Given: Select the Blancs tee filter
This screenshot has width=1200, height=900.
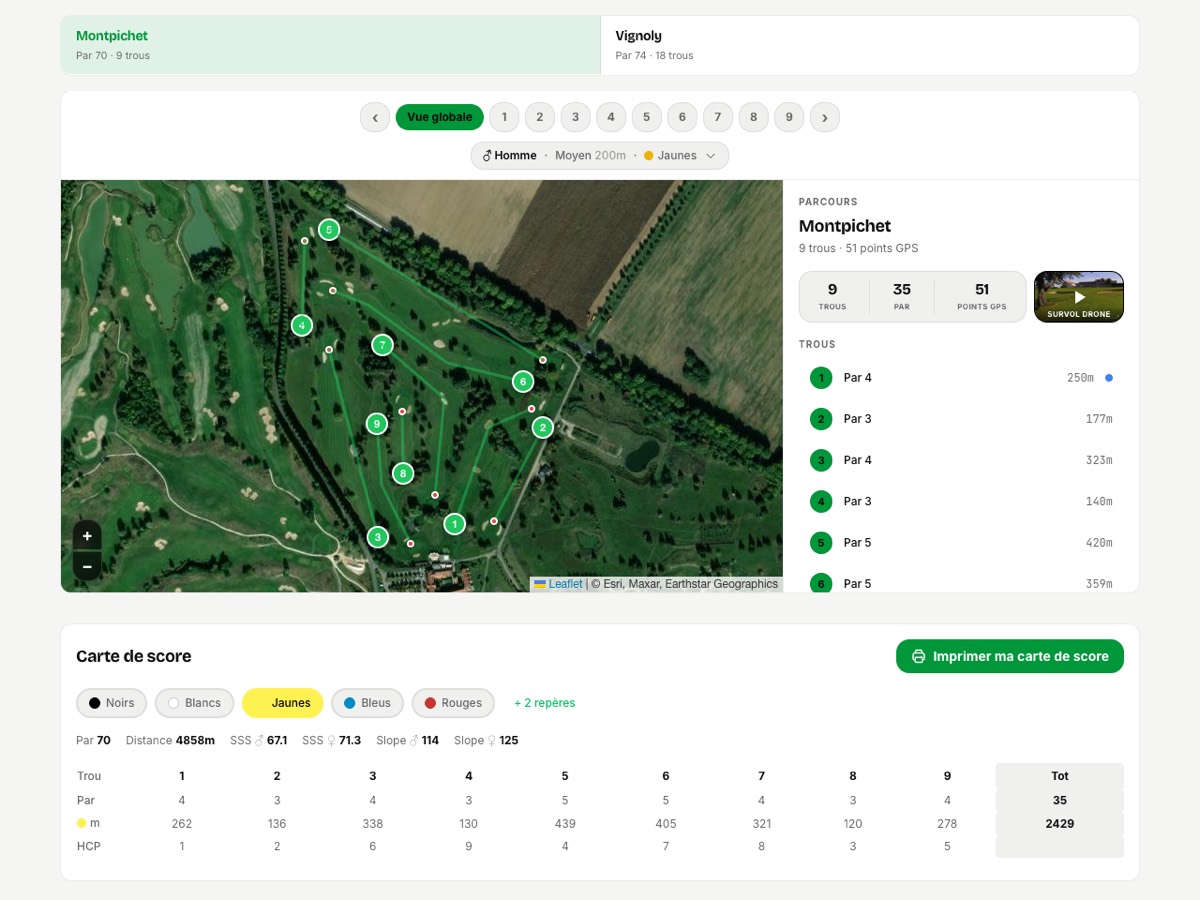Looking at the screenshot, I should coord(194,703).
